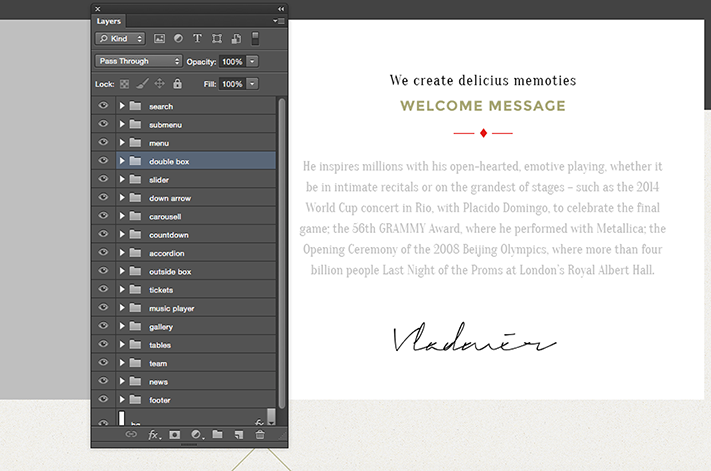Open the Fill slider dropdown arrow

tap(253, 84)
